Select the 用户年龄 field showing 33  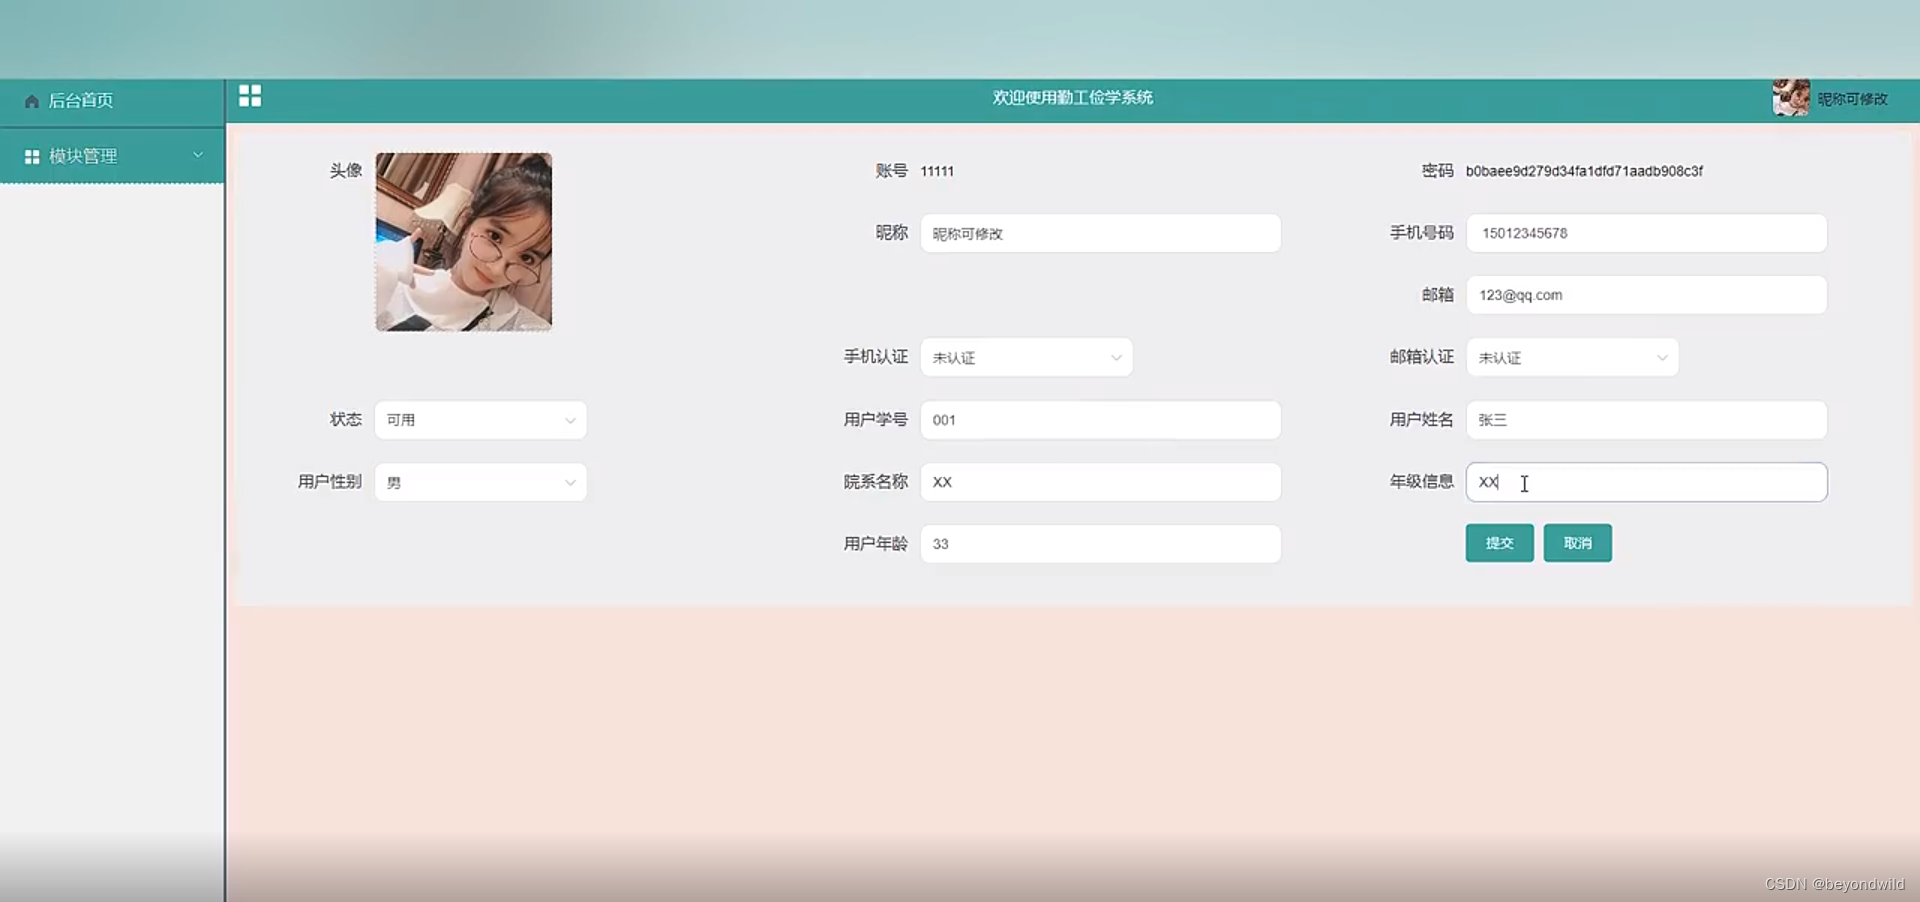[1100, 543]
